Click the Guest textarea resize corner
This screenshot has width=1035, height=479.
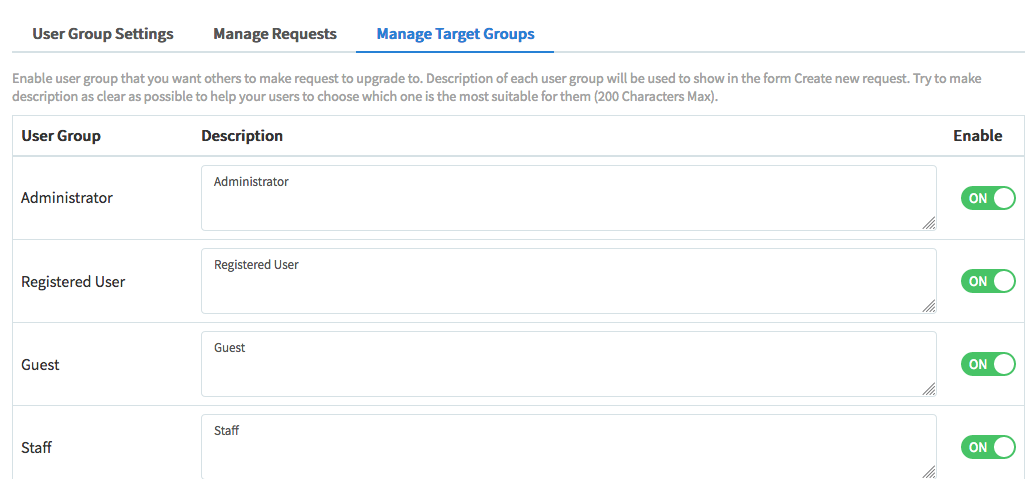(930, 390)
